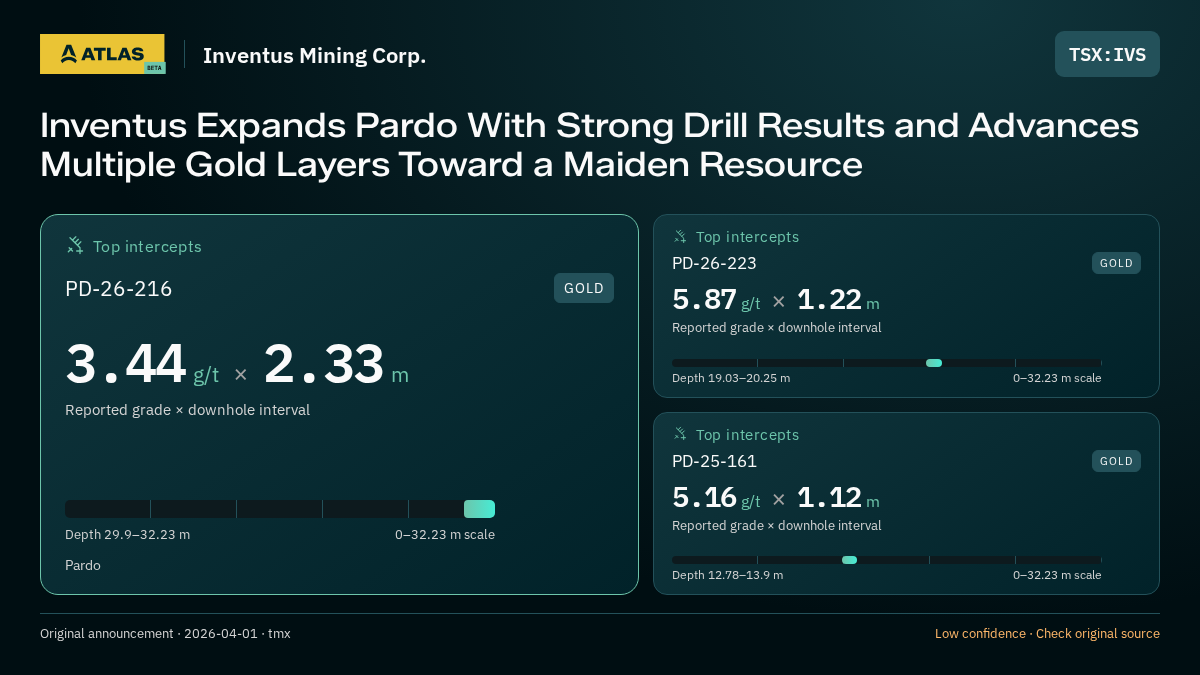Click the 3.44 g/t grade value
1200x675 pixels.
coord(142,364)
